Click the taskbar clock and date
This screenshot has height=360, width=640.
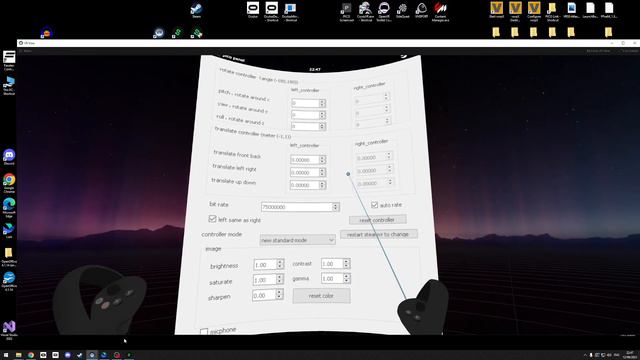(x=631, y=355)
